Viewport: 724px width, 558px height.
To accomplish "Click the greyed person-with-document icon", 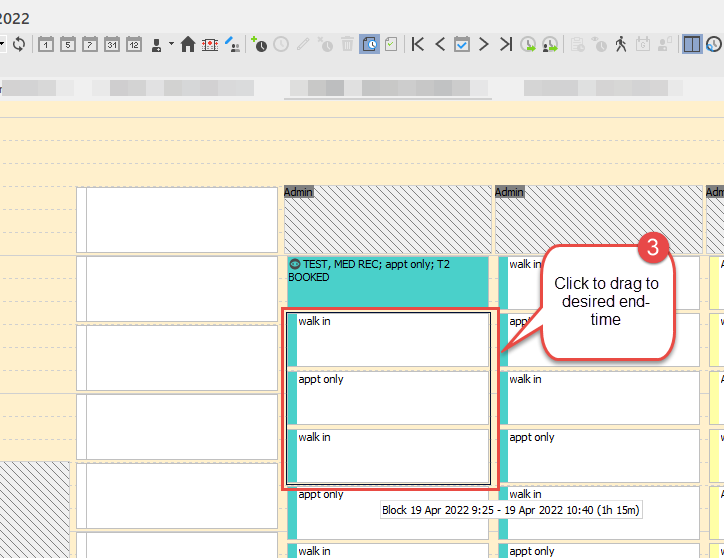I will point(665,44).
